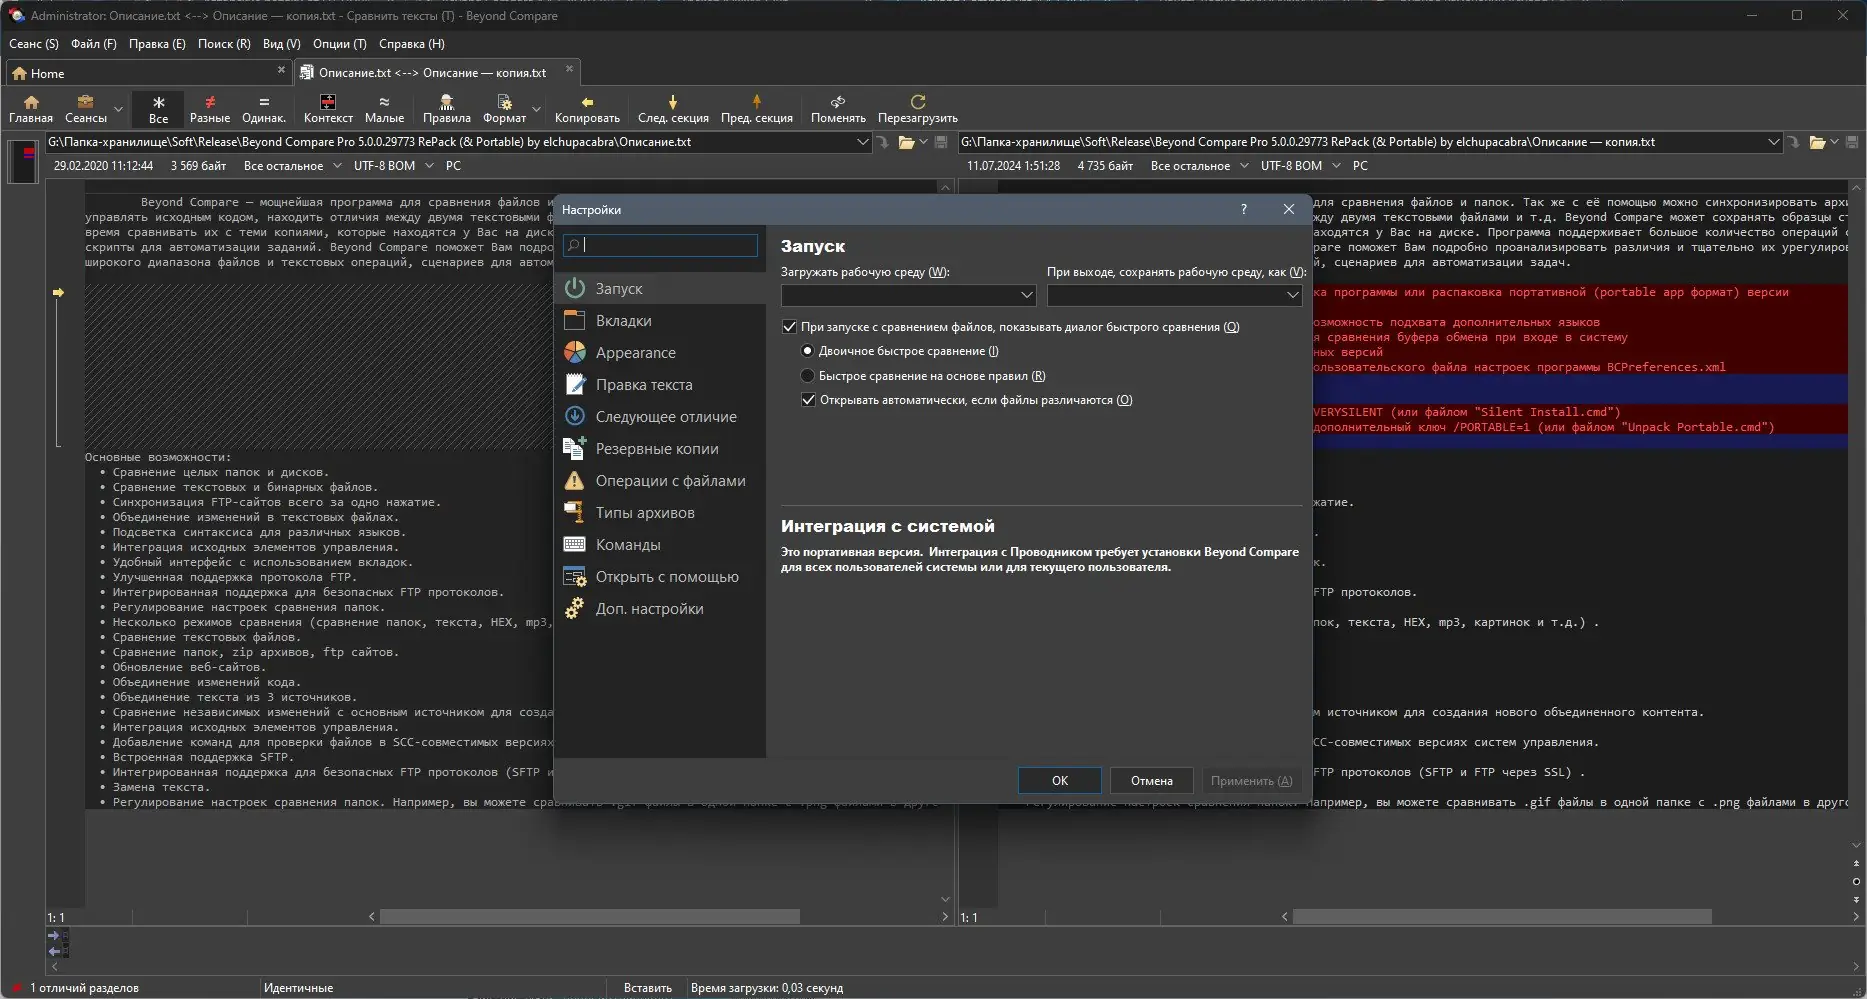The image size is (1867, 999).
Task: Click the left pane horizontal scrollbar
Action: [589, 917]
